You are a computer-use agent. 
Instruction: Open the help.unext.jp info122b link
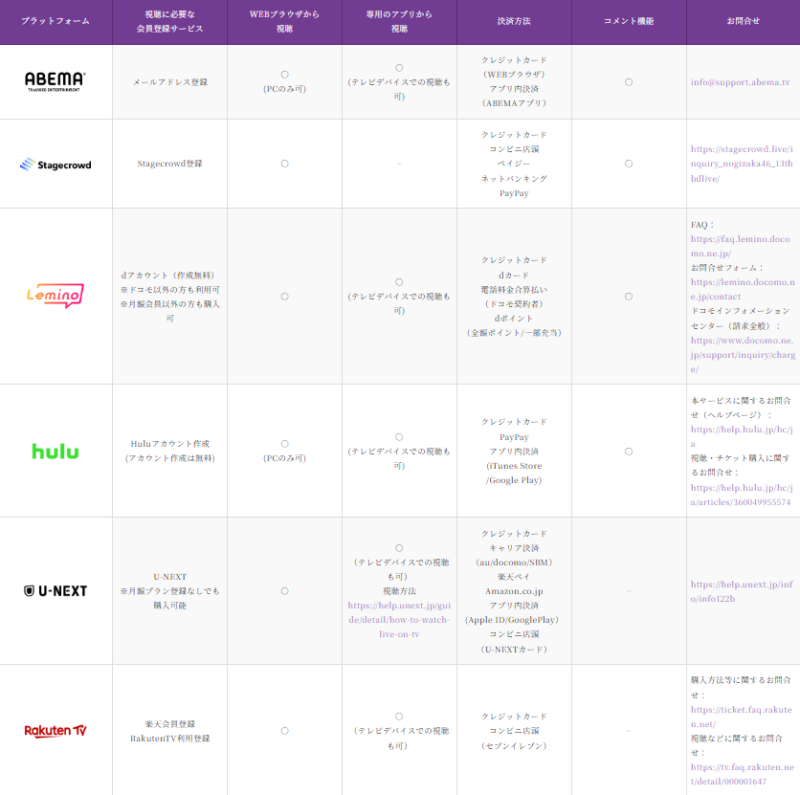[x=742, y=591]
